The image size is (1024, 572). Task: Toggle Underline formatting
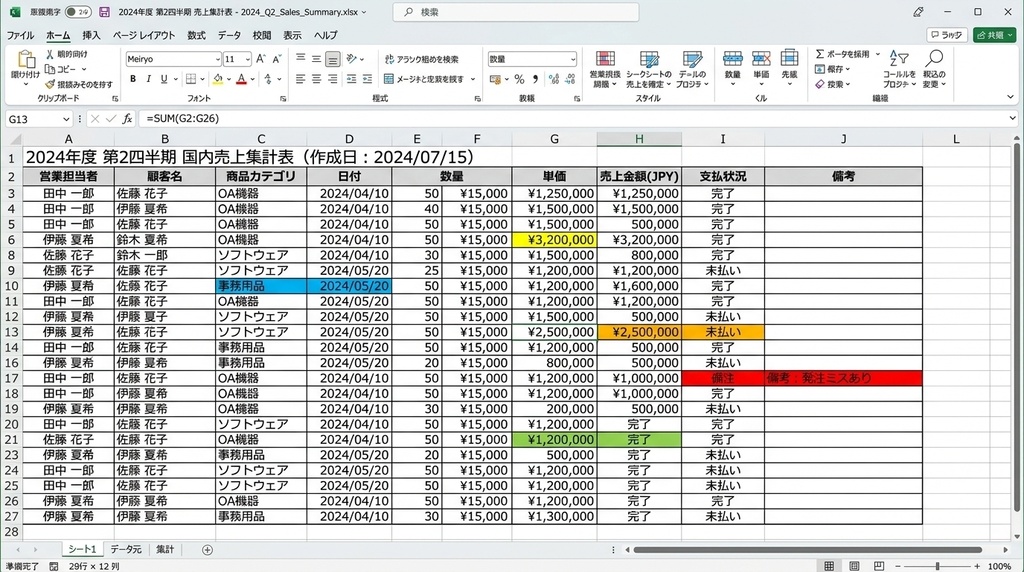click(x=163, y=79)
